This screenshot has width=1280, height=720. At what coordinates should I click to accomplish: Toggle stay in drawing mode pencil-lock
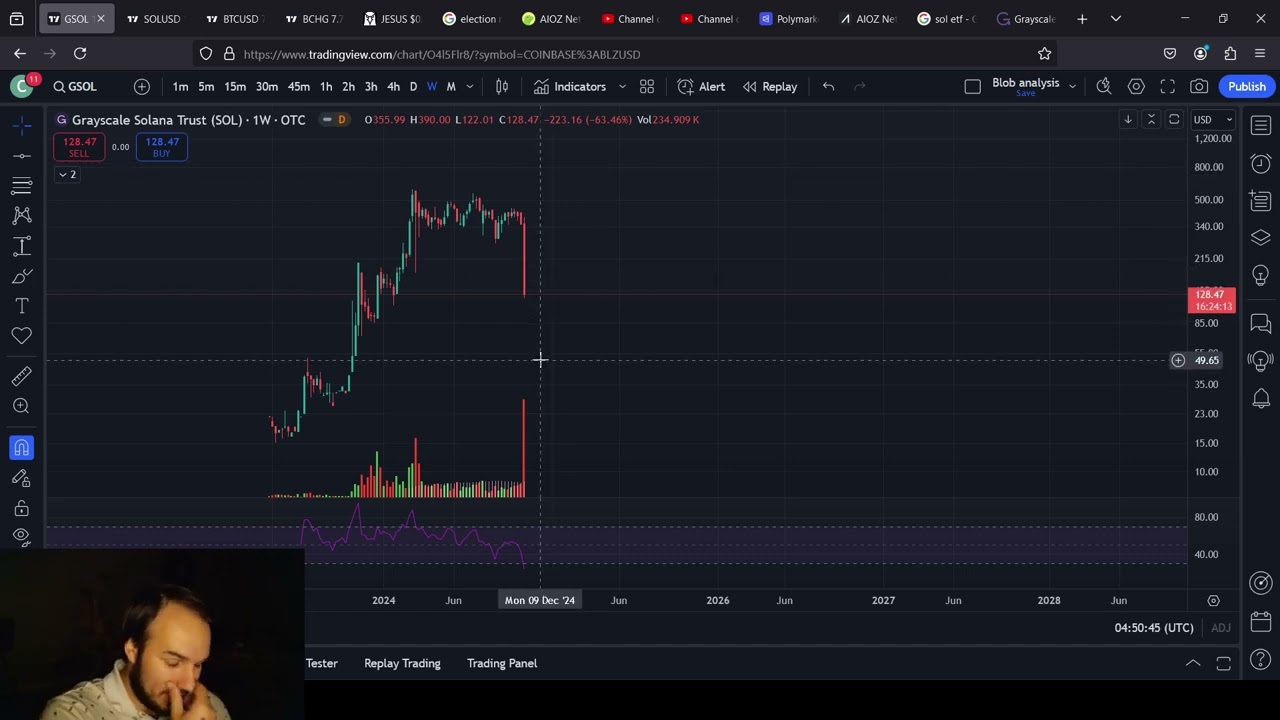[x=21, y=478]
